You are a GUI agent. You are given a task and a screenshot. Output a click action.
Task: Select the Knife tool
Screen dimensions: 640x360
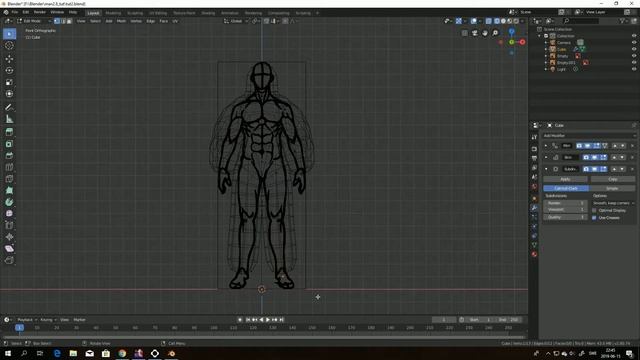(9, 179)
